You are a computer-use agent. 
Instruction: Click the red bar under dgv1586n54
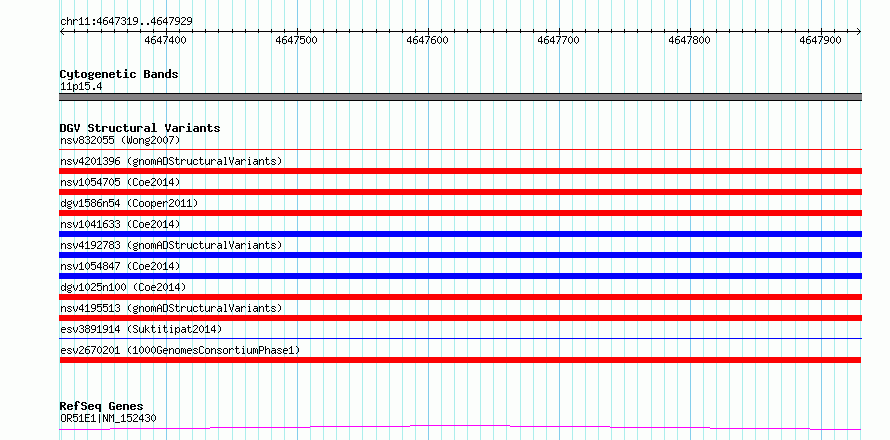460,213
